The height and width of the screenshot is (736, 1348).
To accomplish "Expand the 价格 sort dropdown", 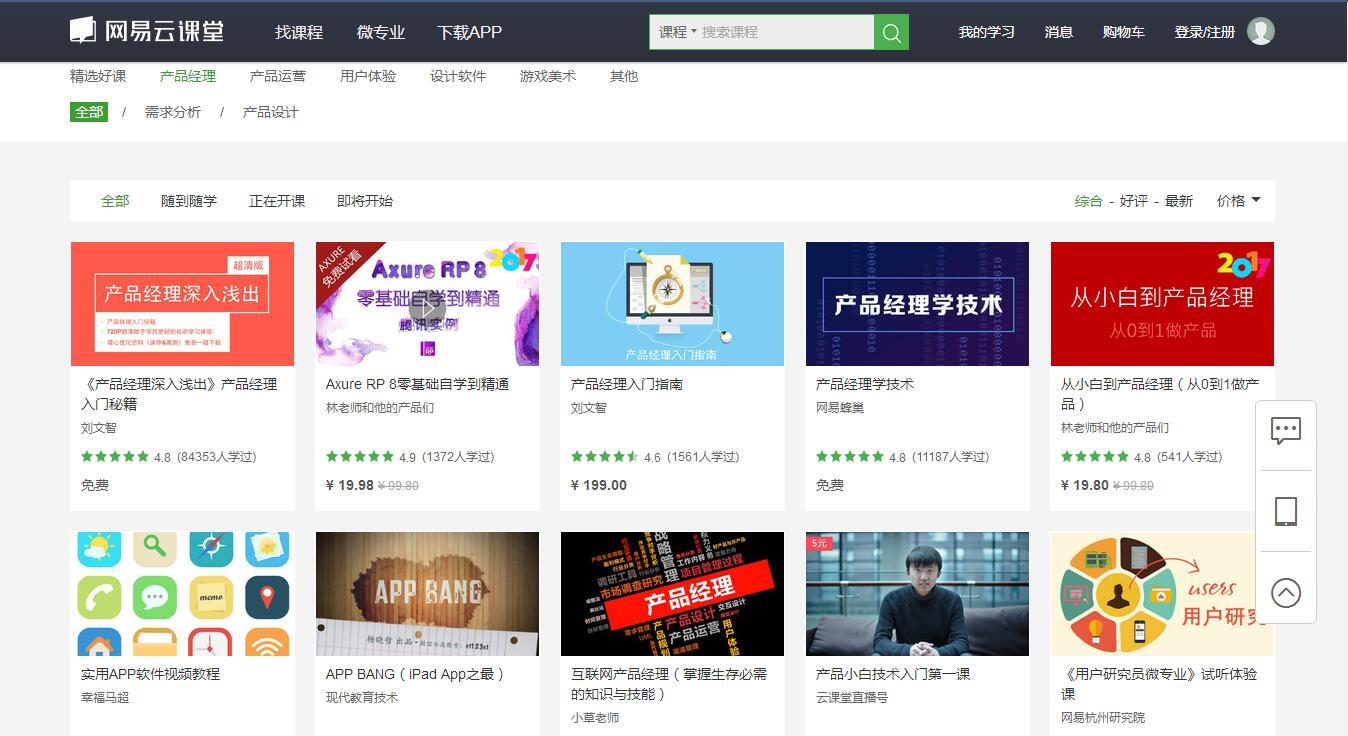I will [x=1238, y=201].
